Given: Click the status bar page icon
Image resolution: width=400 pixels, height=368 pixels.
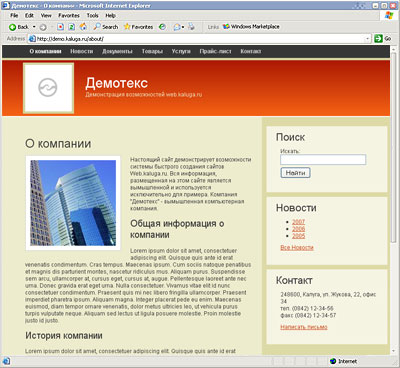Looking at the screenshot, I should [x=6, y=361].
